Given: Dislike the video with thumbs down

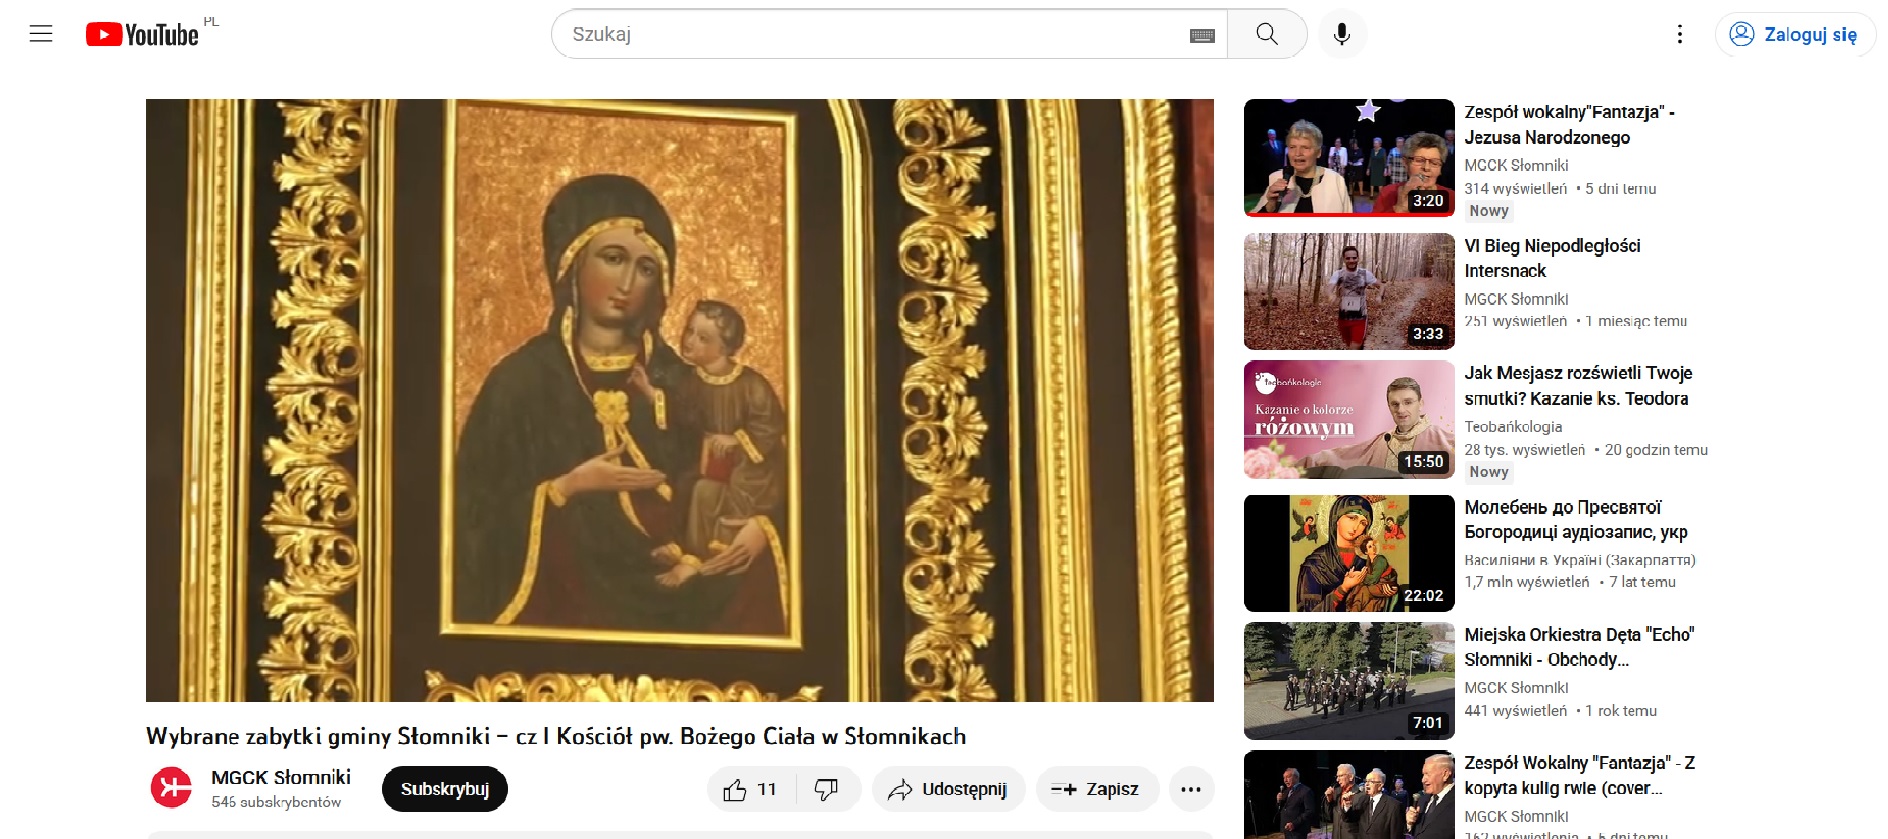Looking at the screenshot, I should click(827, 789).
